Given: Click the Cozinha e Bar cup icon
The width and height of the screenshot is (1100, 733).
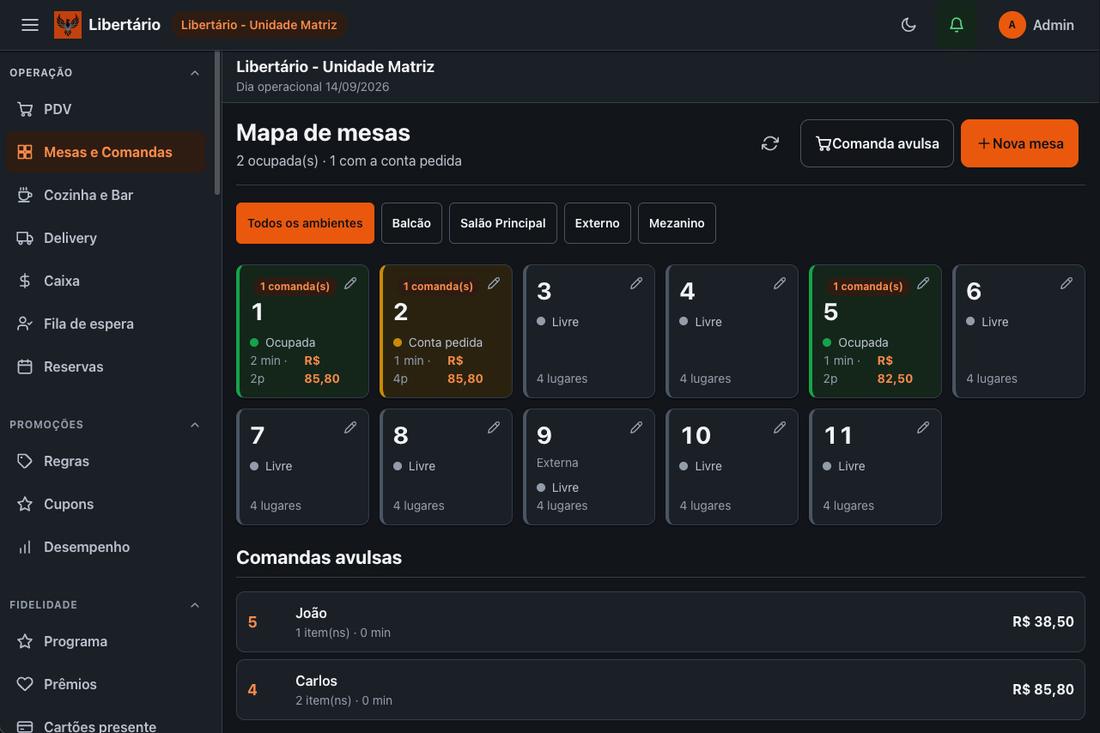Looking at the screenshot, I should (x=25, y=195).
